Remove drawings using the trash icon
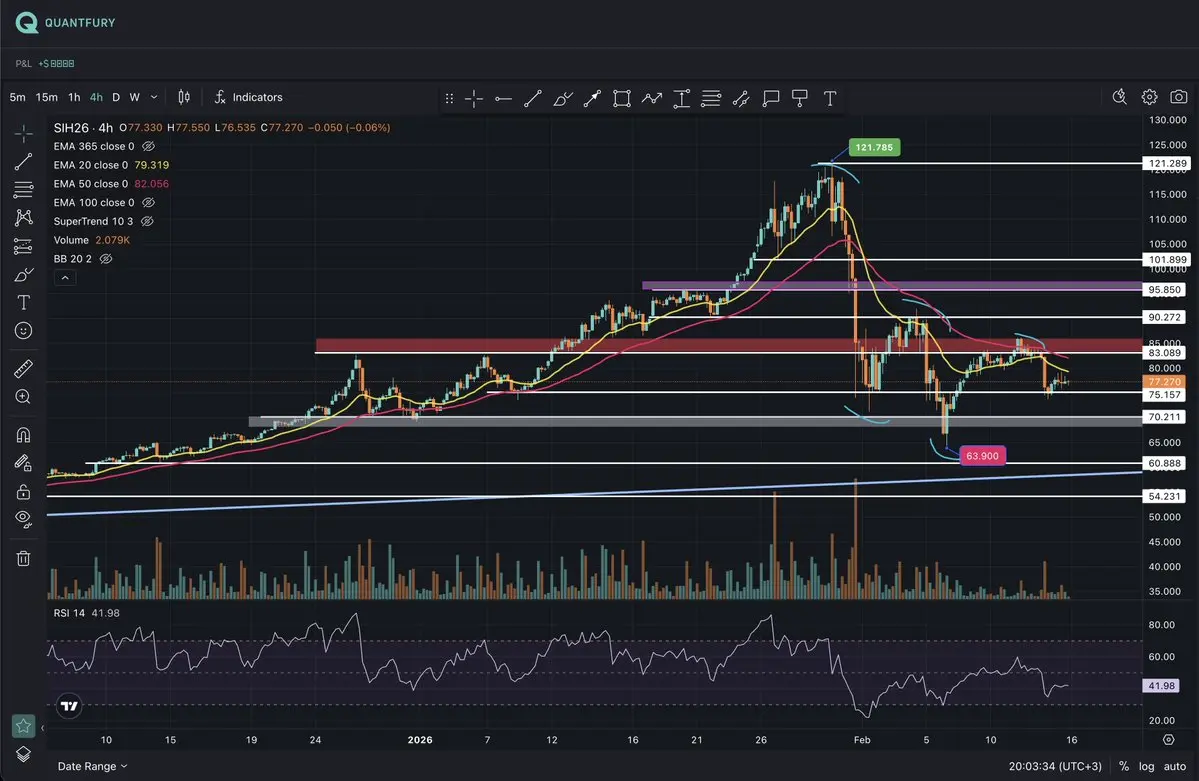Image resolution: width=1199 pixels, height=781 pixels. (24, 558)
